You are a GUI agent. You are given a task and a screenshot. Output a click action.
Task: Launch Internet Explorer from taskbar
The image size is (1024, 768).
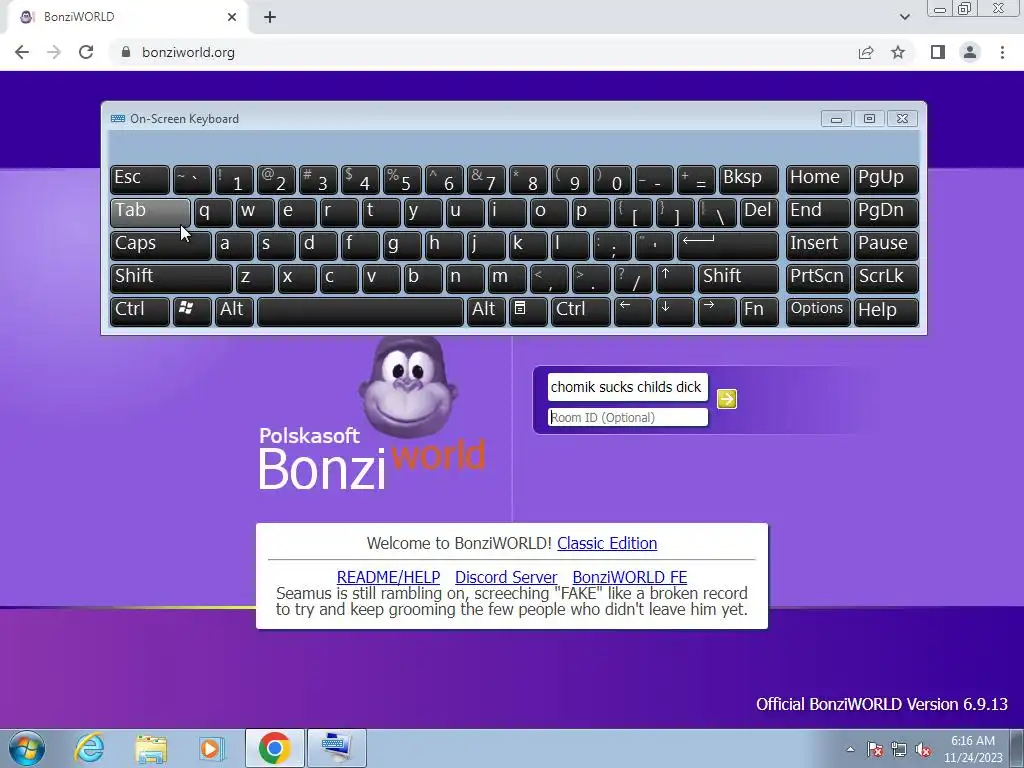tap(89, 748)
